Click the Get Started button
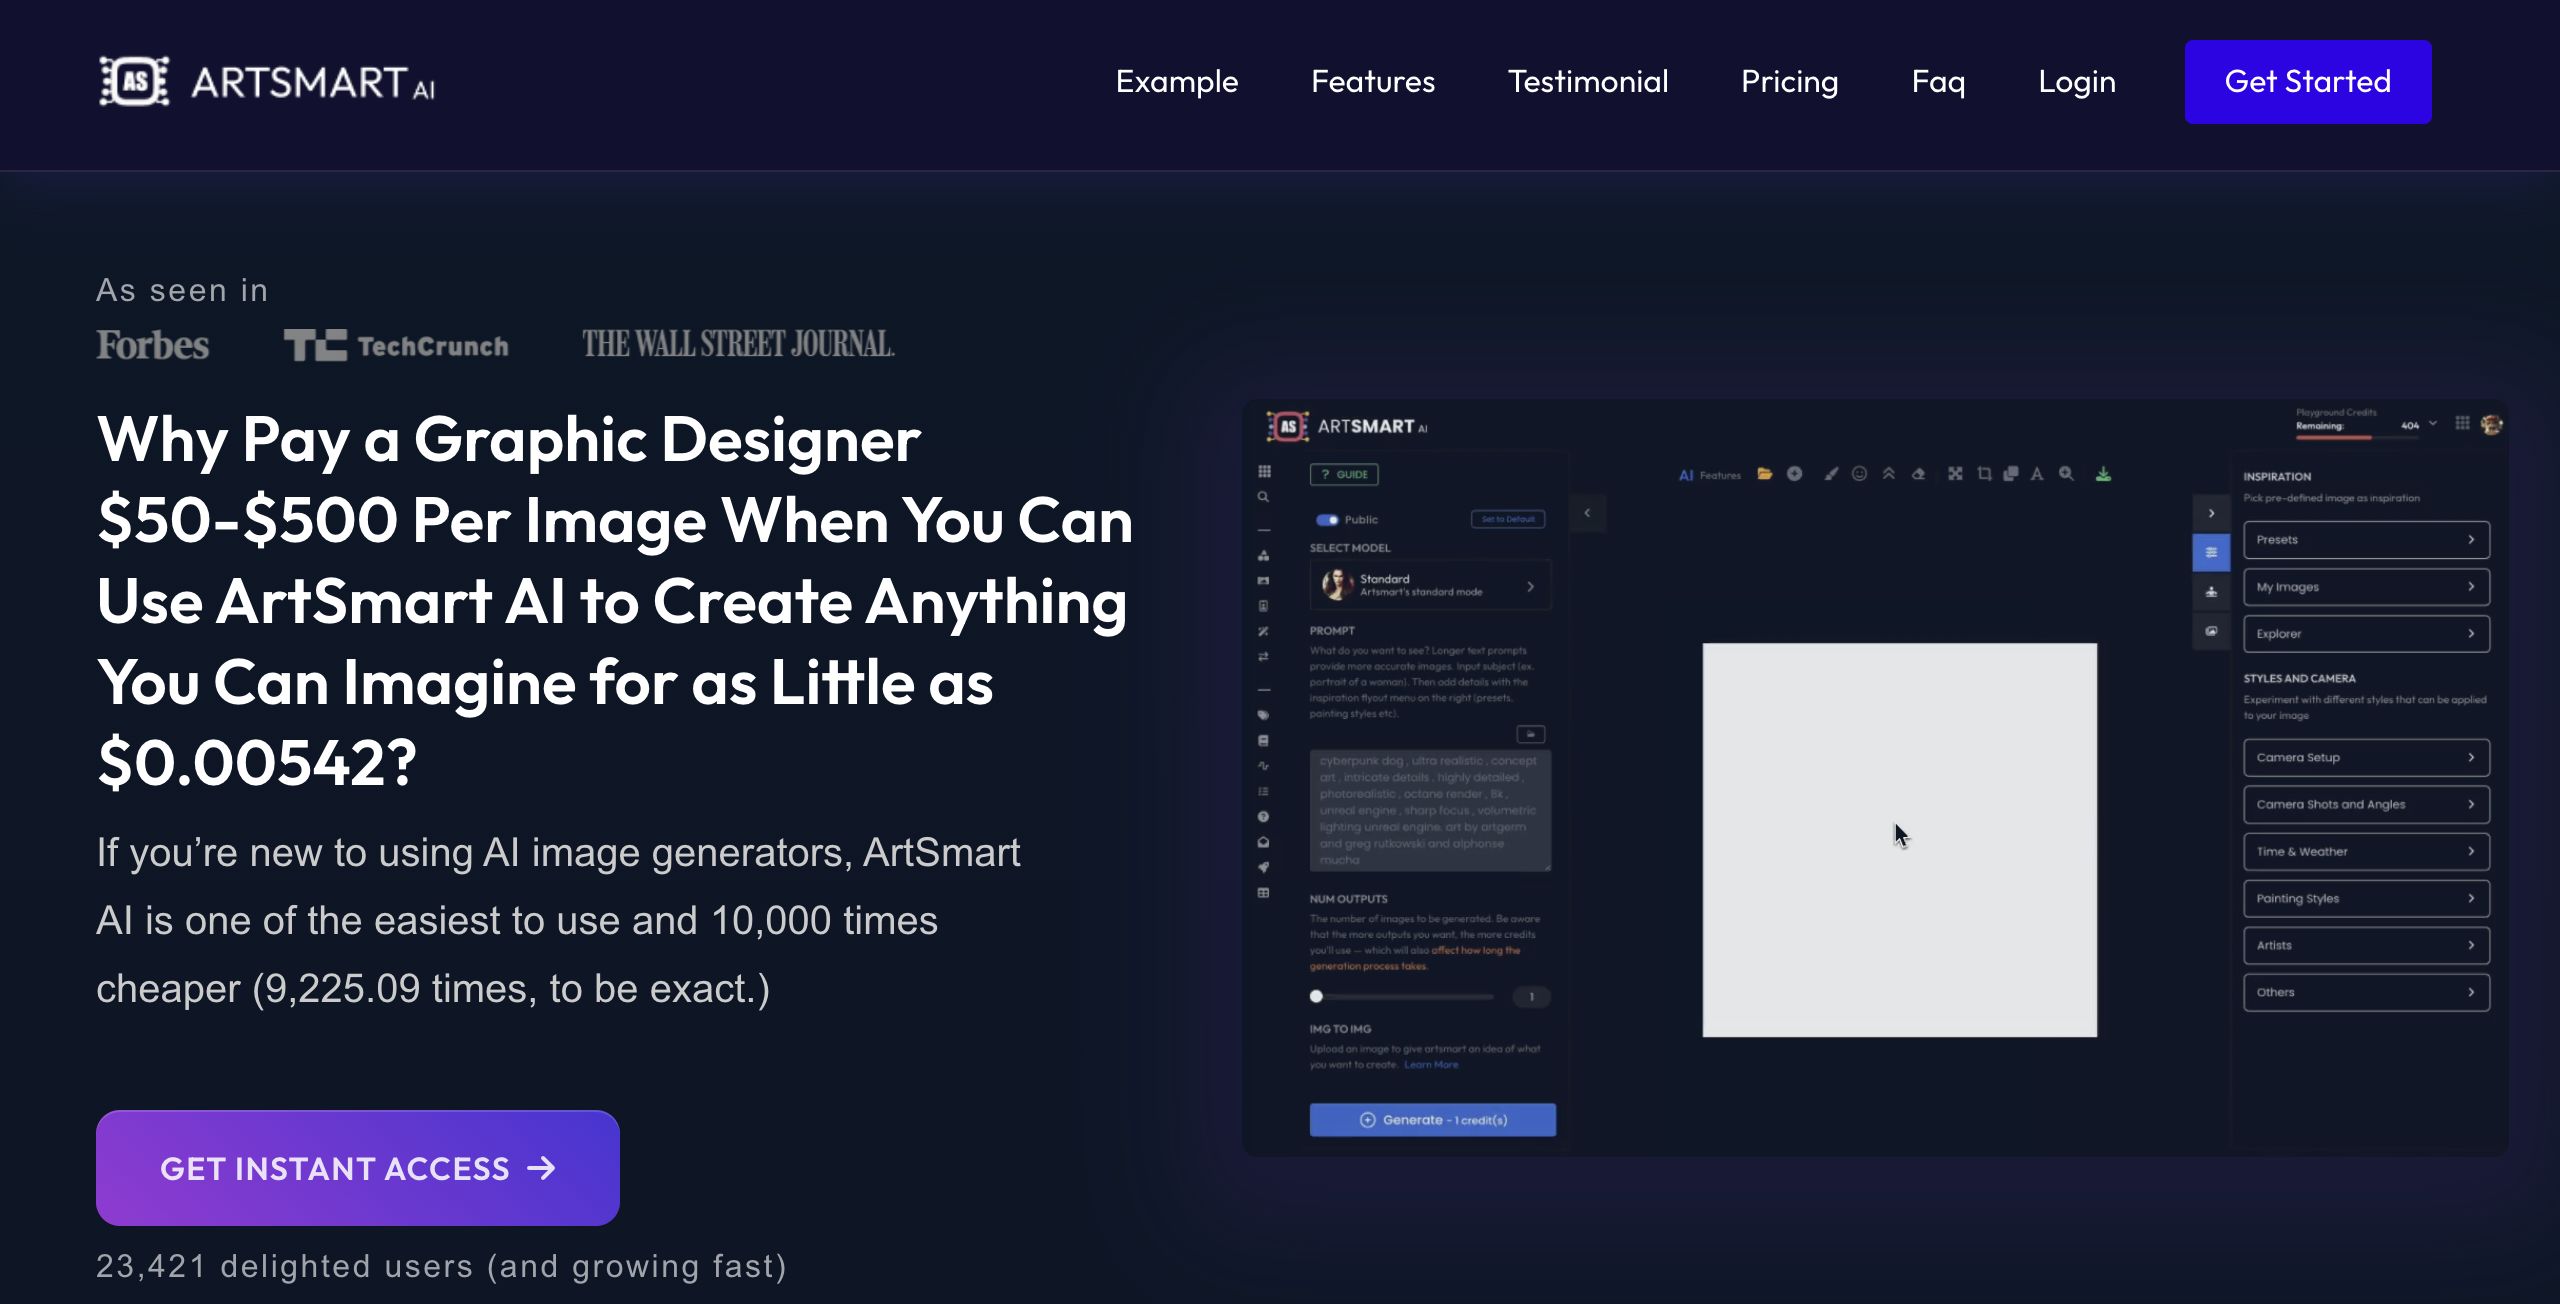The height and width of the screenshot is (1304, 2560). pos(2307,82)
